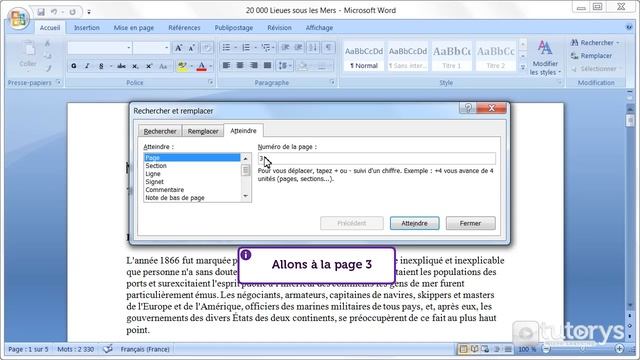
Task: Switch to full screen reading view
Action: click(x=474, y=349)
